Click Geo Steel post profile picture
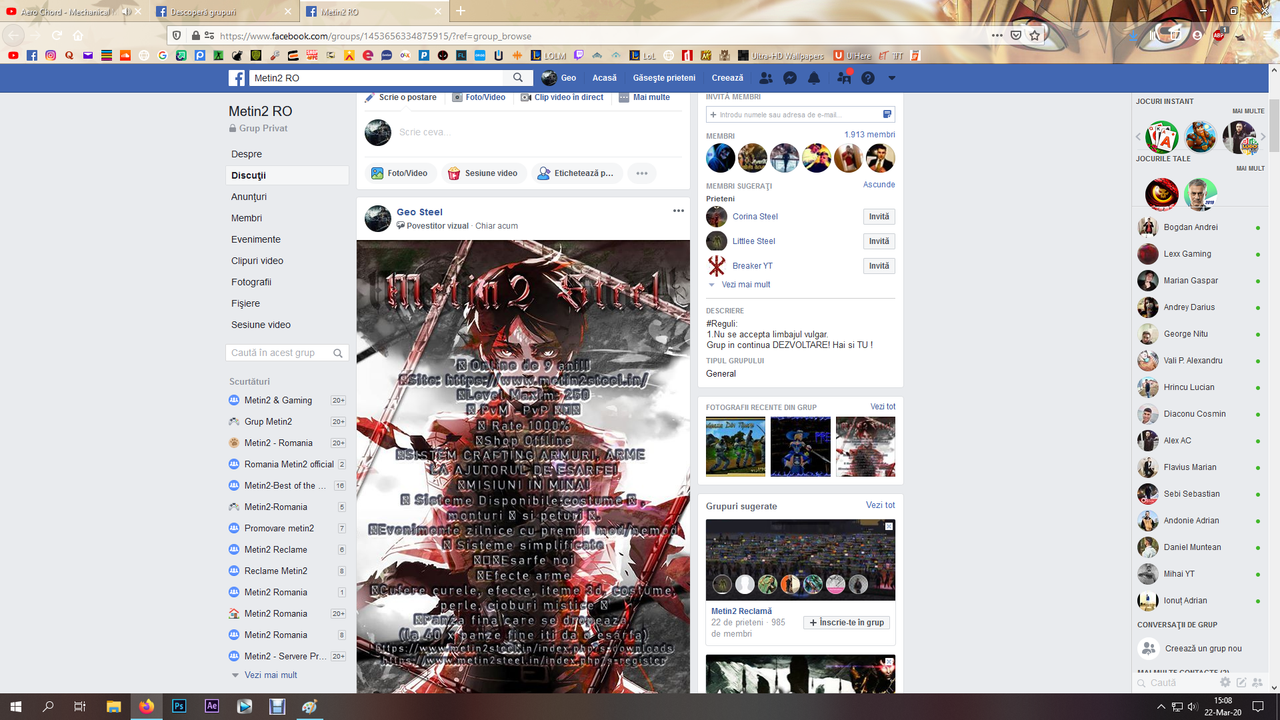This screenshot has height=720, width=1280. pyautogui.click(x=378, y=218)
